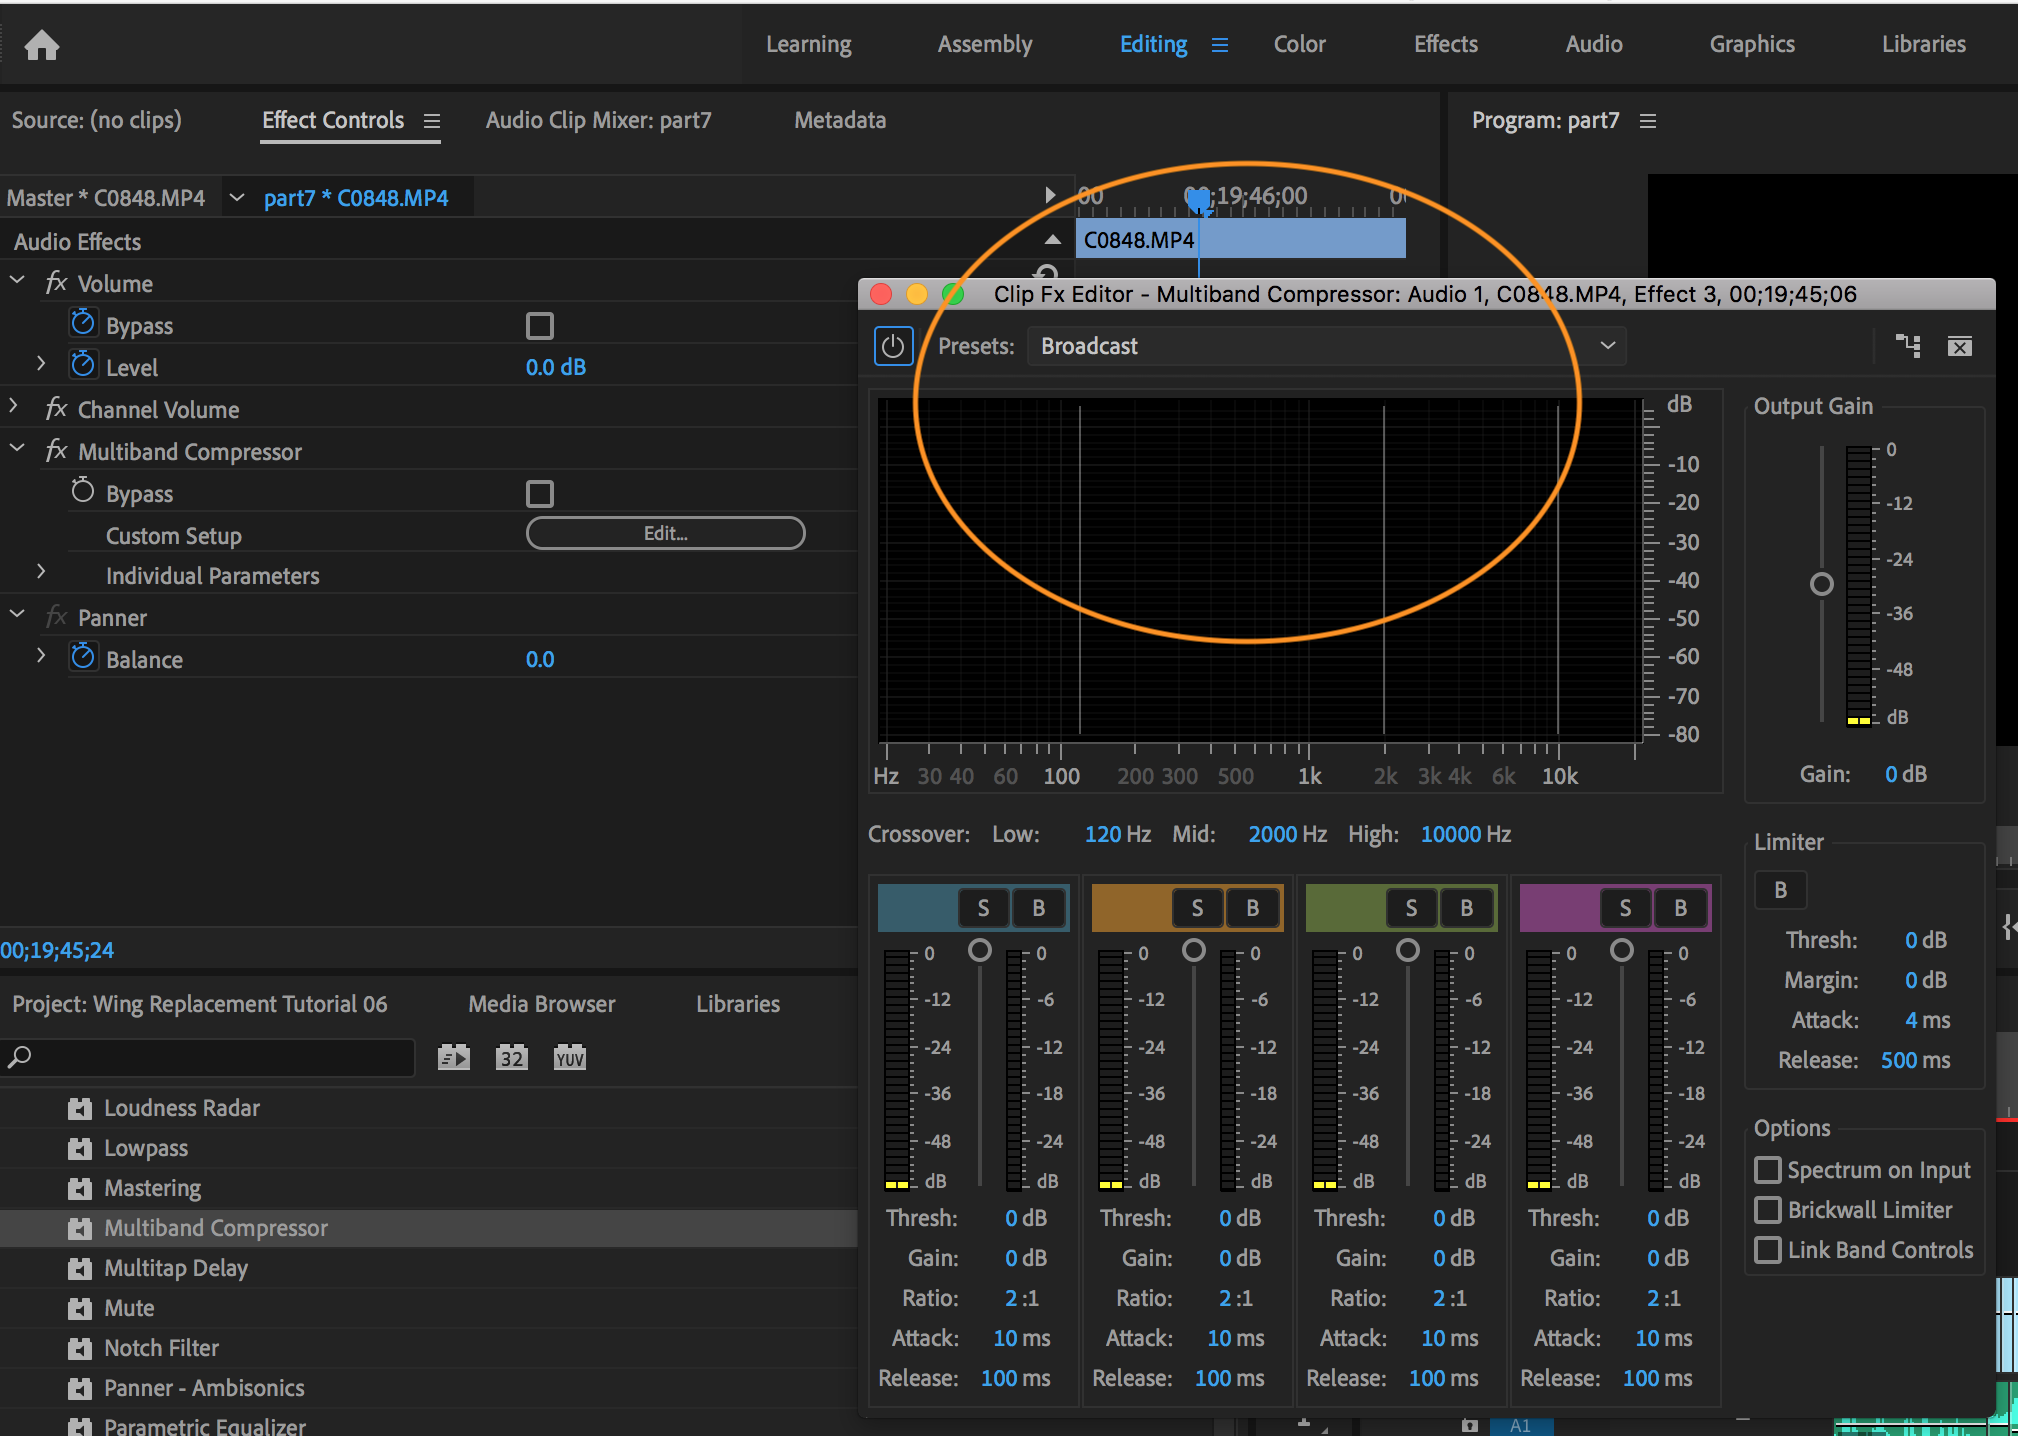
Task: Switch to the Color workspace
Action: (x=1298, y=44)
